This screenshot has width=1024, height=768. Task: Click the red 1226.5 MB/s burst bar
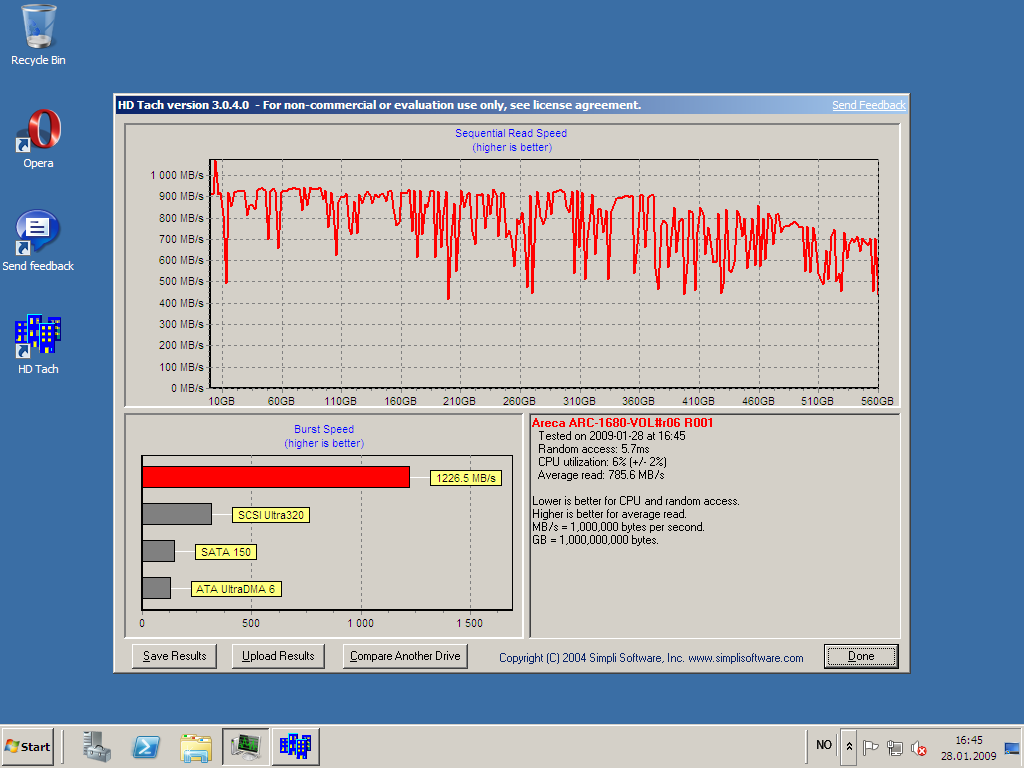pyautogui.click(x=276, y=477)
